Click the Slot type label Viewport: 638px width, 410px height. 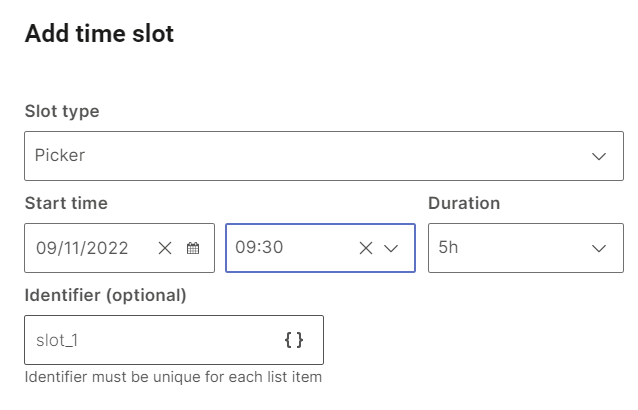pos(62,111)
